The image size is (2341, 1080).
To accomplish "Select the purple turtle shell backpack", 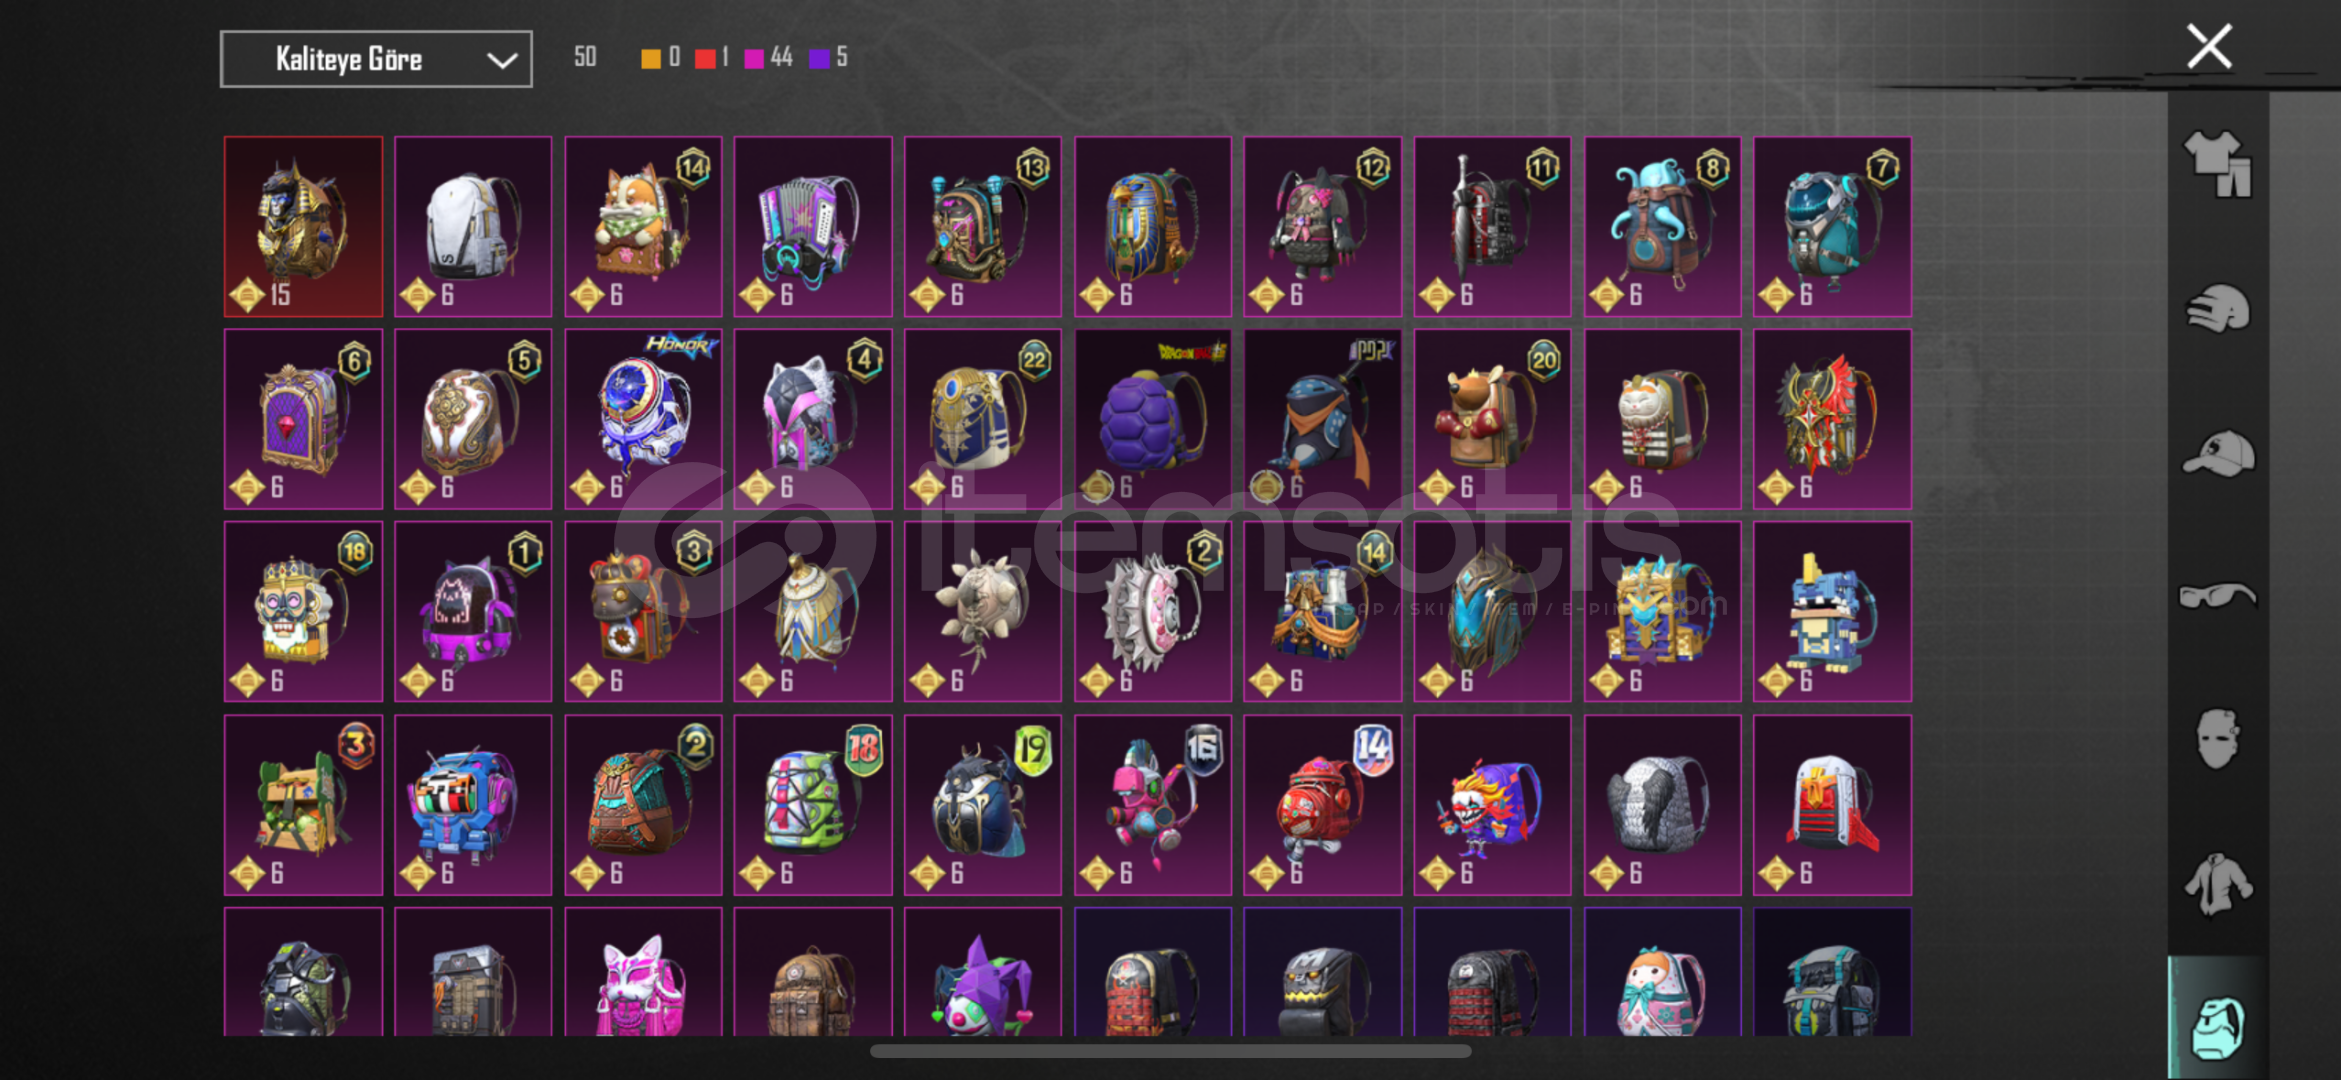I will pyautogui.click(x=1152, y=419).
